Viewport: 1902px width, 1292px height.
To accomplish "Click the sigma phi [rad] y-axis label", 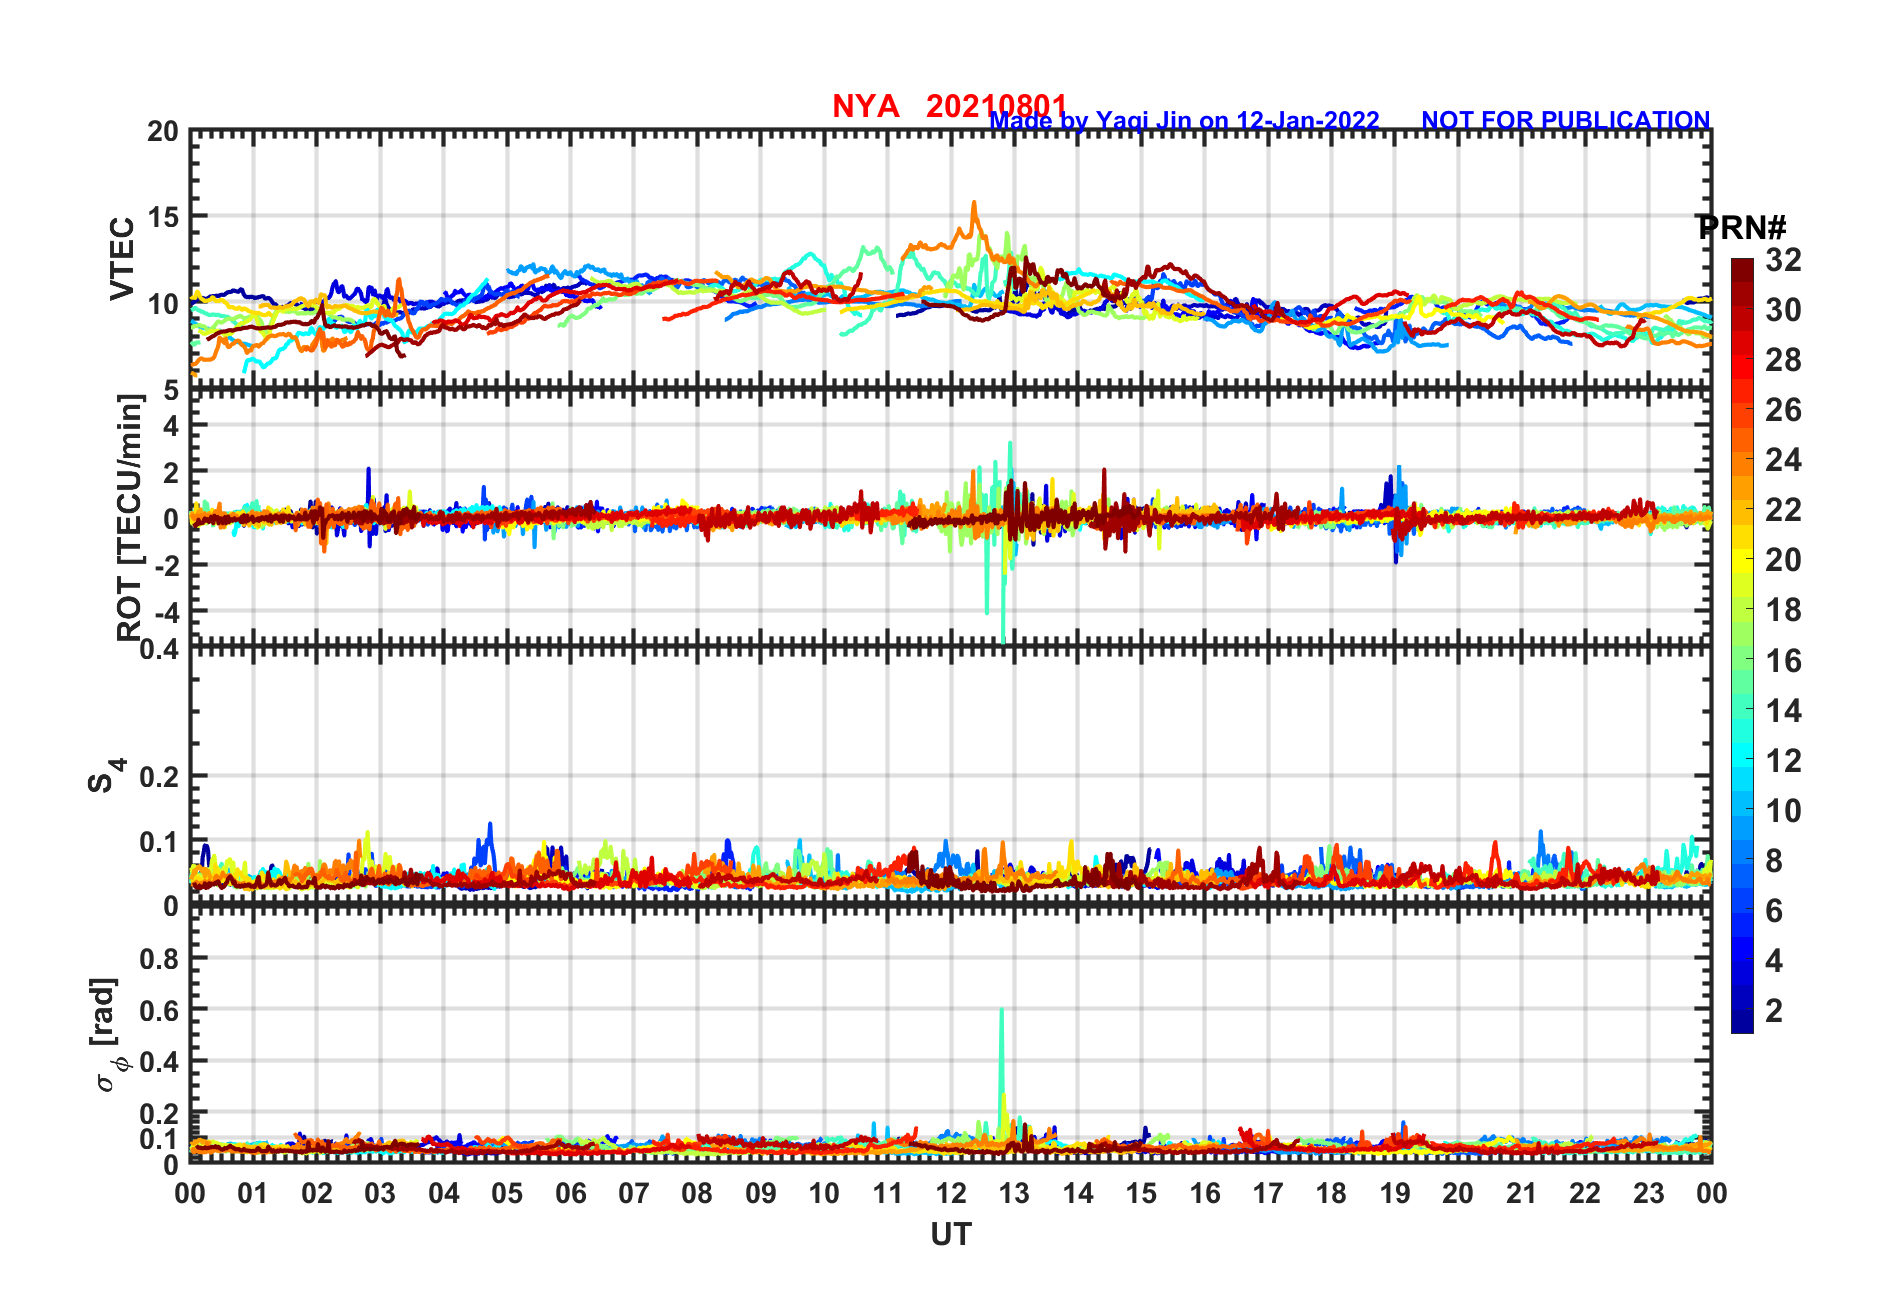I will pos(108,1034).
